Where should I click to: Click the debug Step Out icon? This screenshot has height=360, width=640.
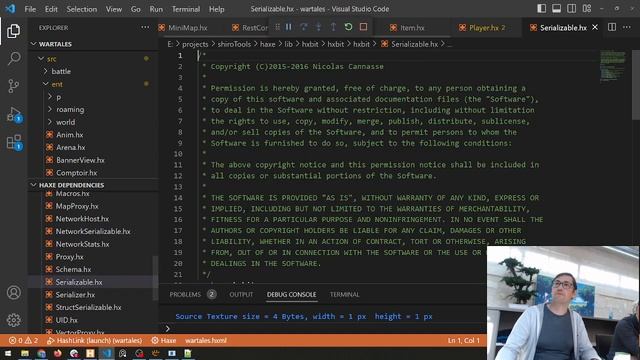pos(333,27)
